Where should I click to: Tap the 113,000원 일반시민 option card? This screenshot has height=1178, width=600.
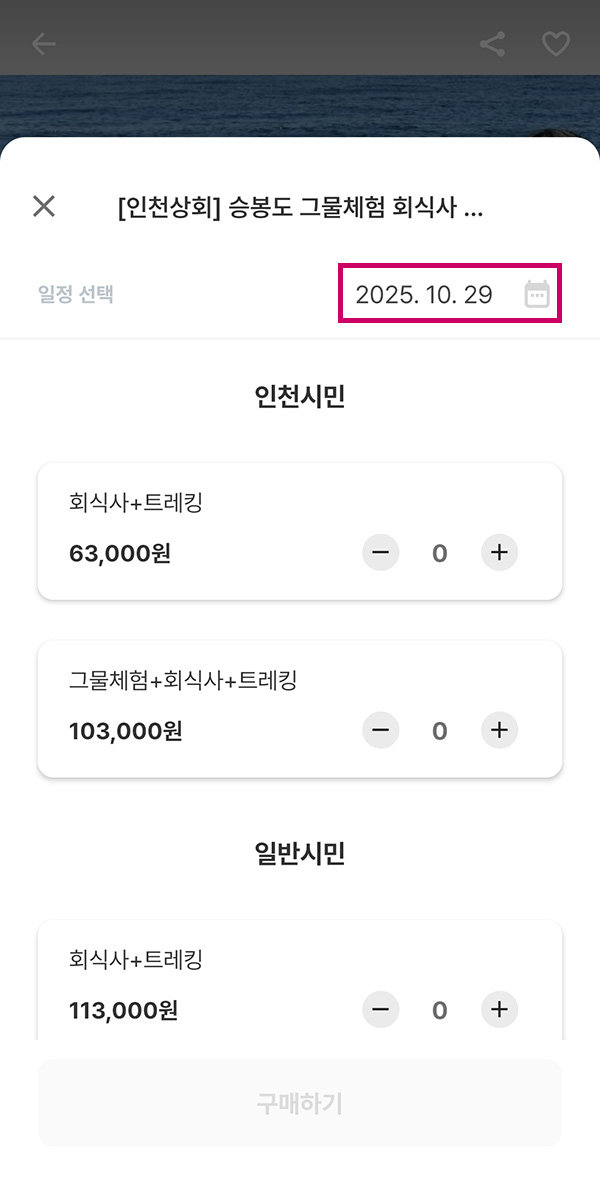point(200,985)
